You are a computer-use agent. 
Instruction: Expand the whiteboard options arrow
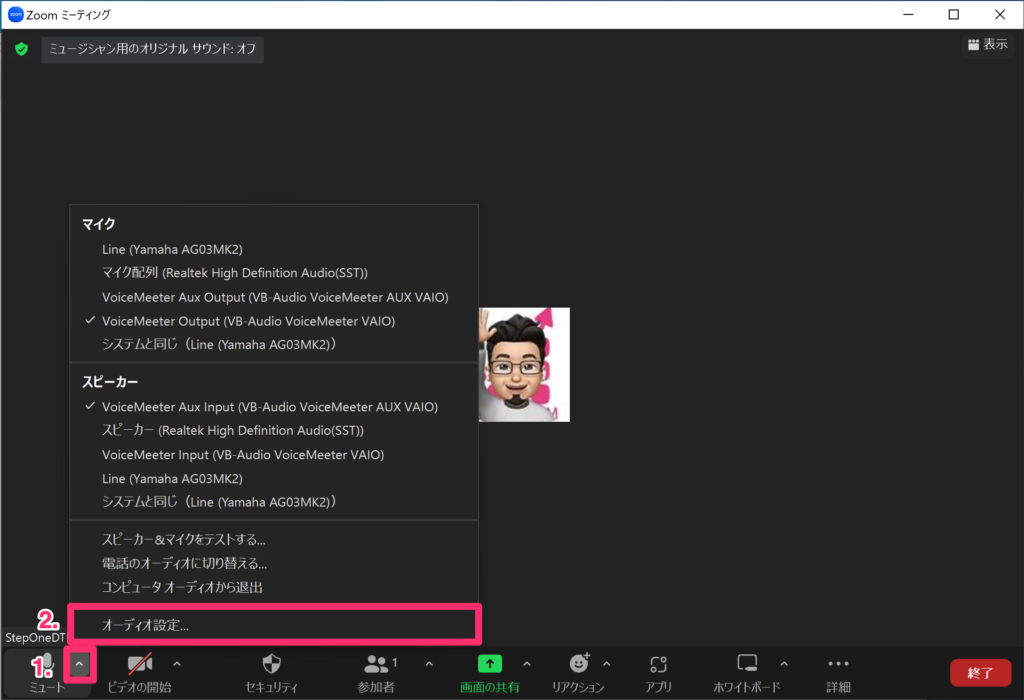tap(784, 664)
